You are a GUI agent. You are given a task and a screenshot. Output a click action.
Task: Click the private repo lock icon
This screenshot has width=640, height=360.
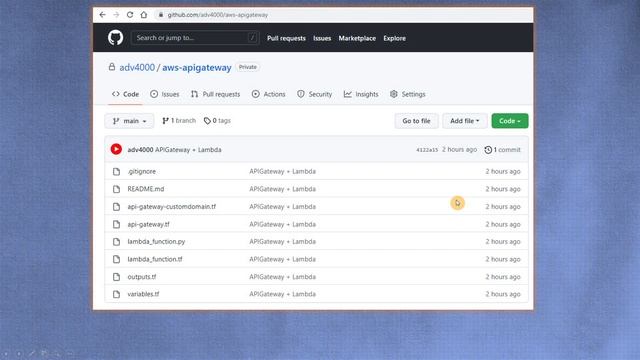pyautogui.click(x=111, y=67)
